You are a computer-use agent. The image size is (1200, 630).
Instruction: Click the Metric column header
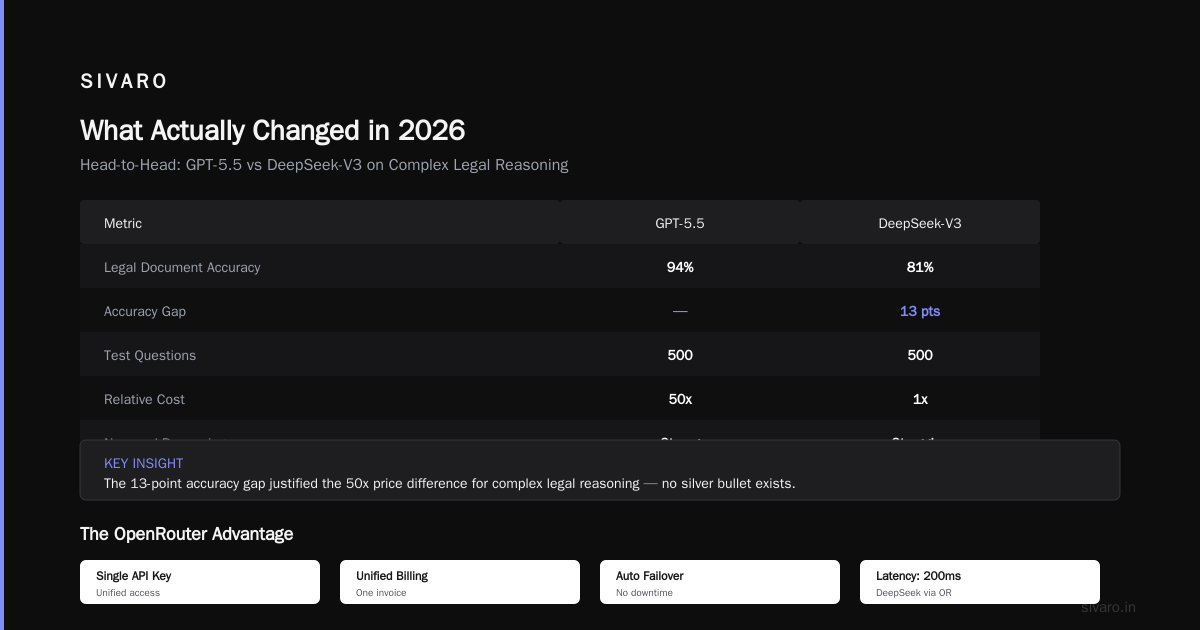click(x=123, y=223)
